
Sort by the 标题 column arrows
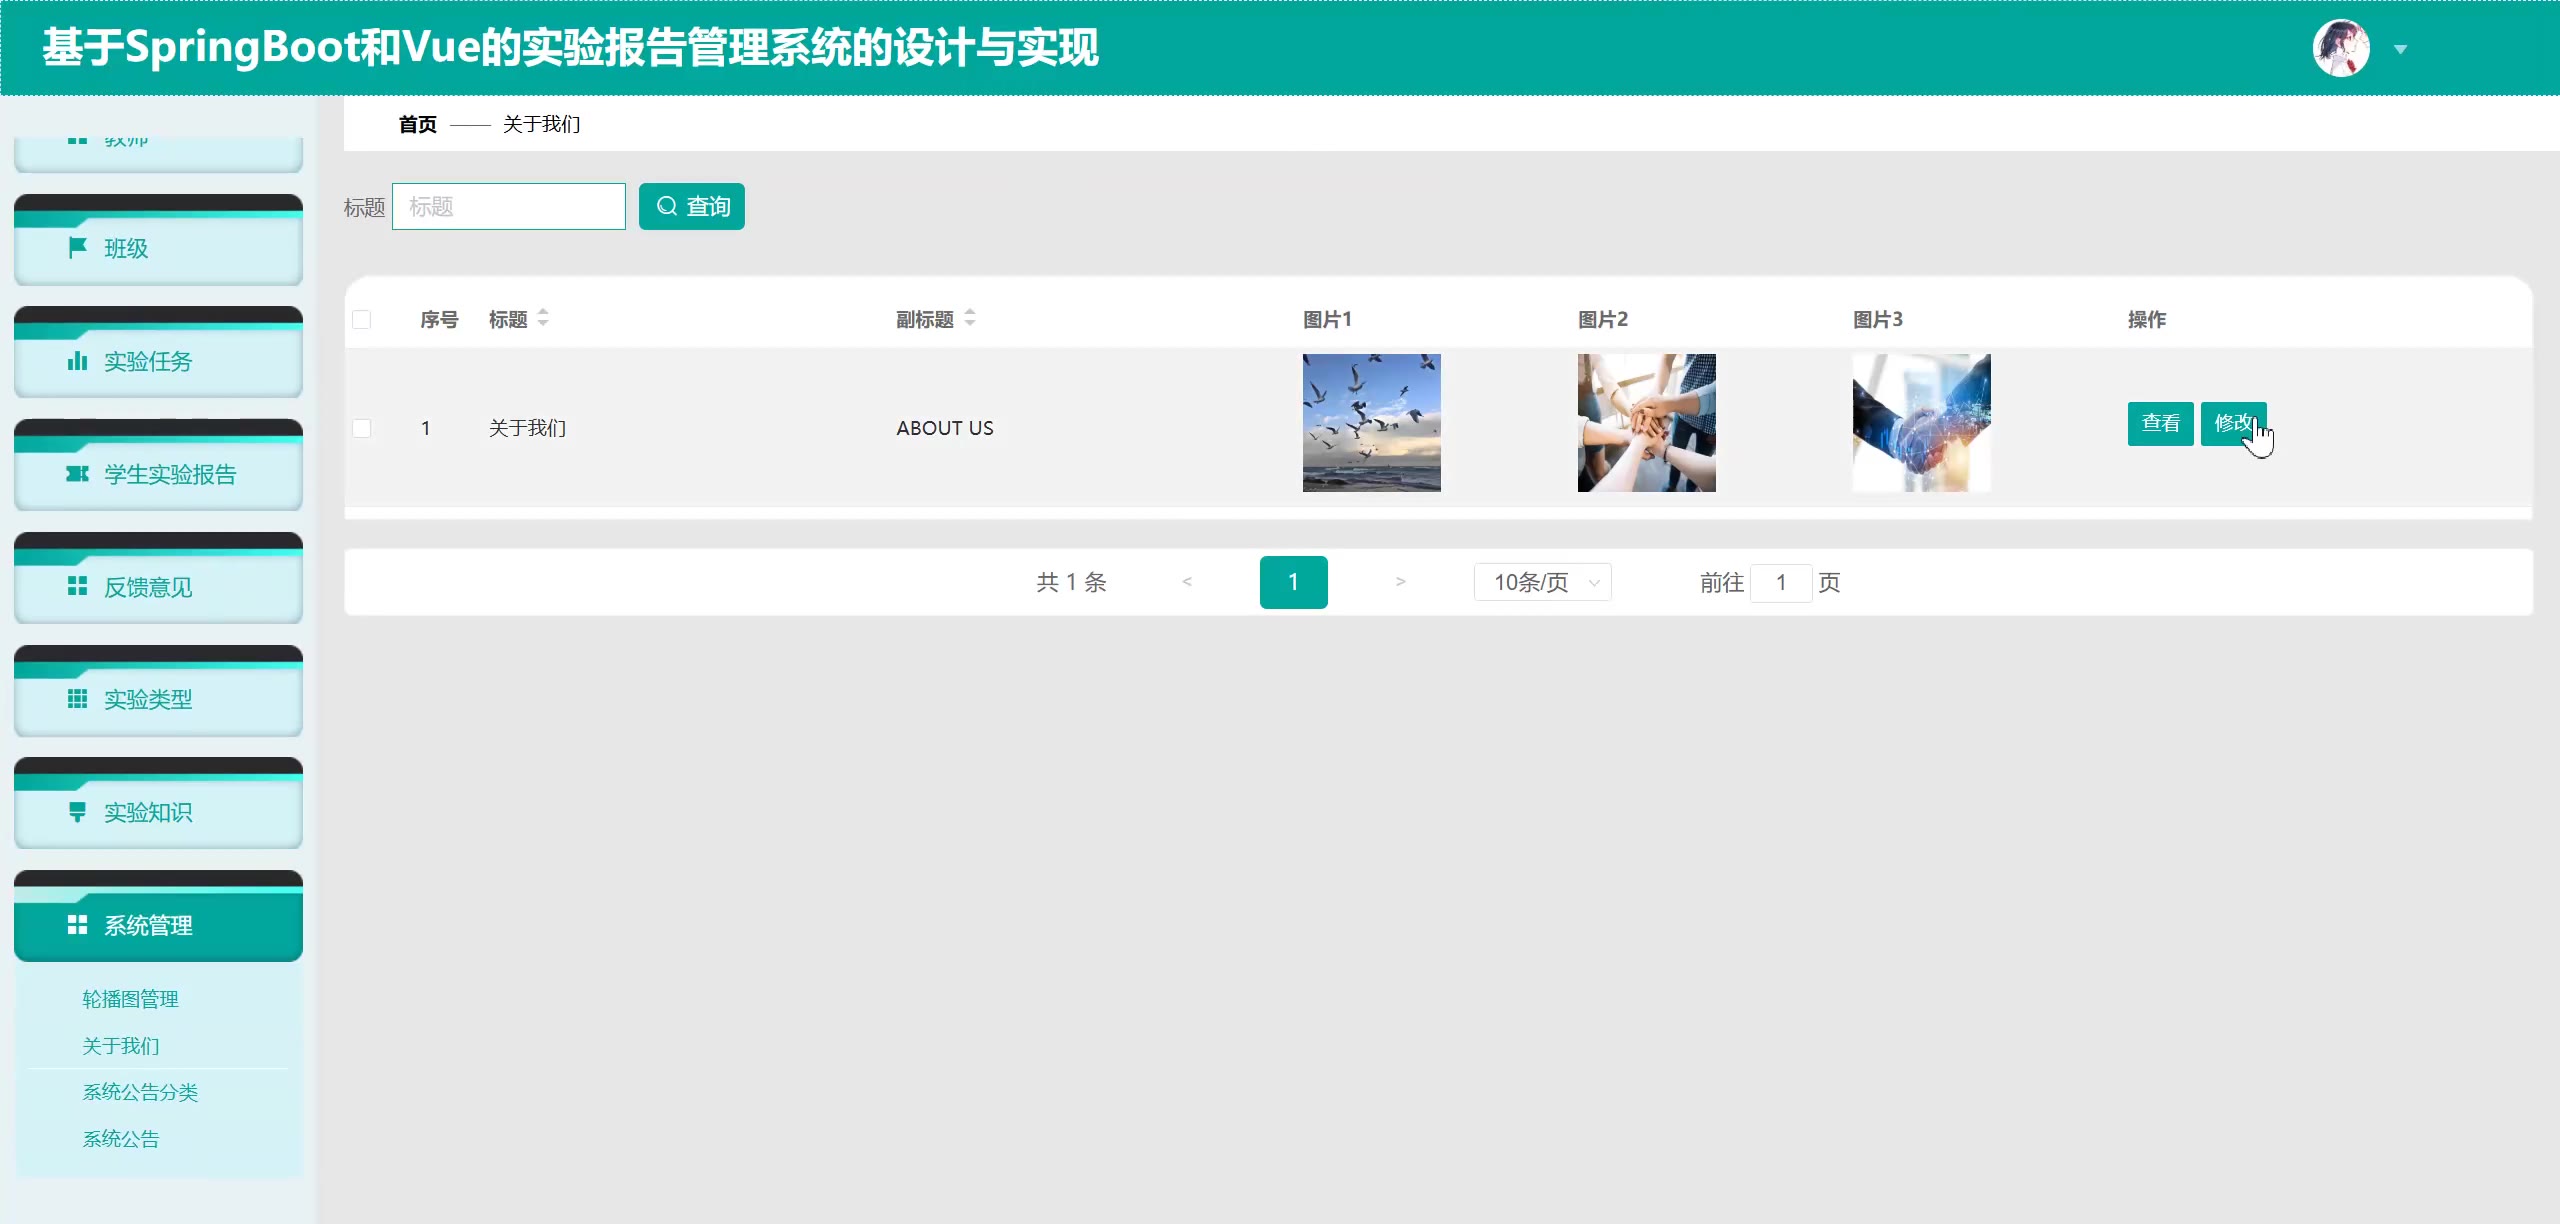click(543, 318)
